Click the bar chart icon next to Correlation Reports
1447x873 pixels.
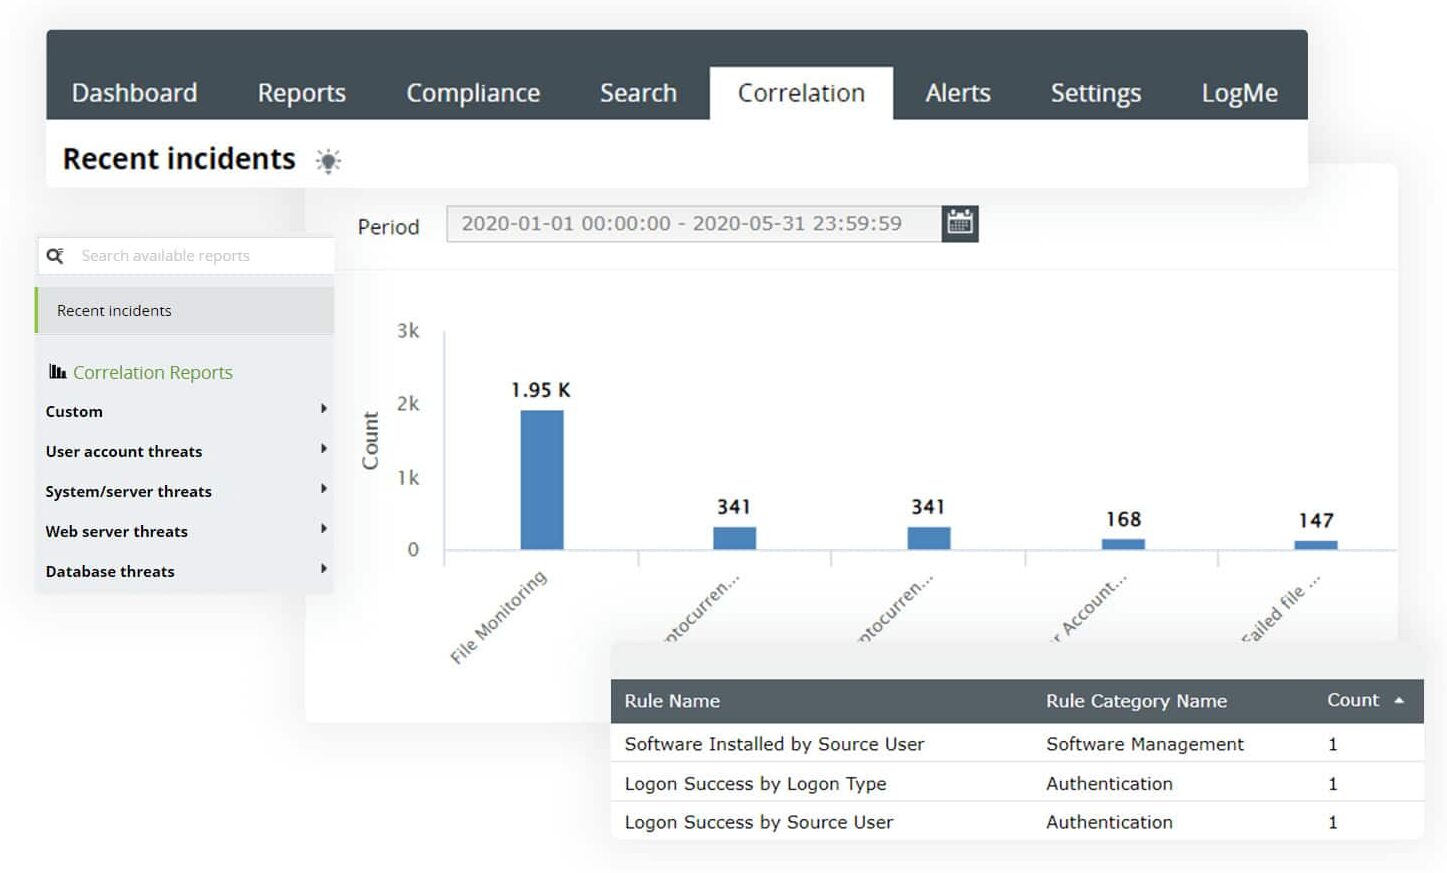(x=57, y=371)
